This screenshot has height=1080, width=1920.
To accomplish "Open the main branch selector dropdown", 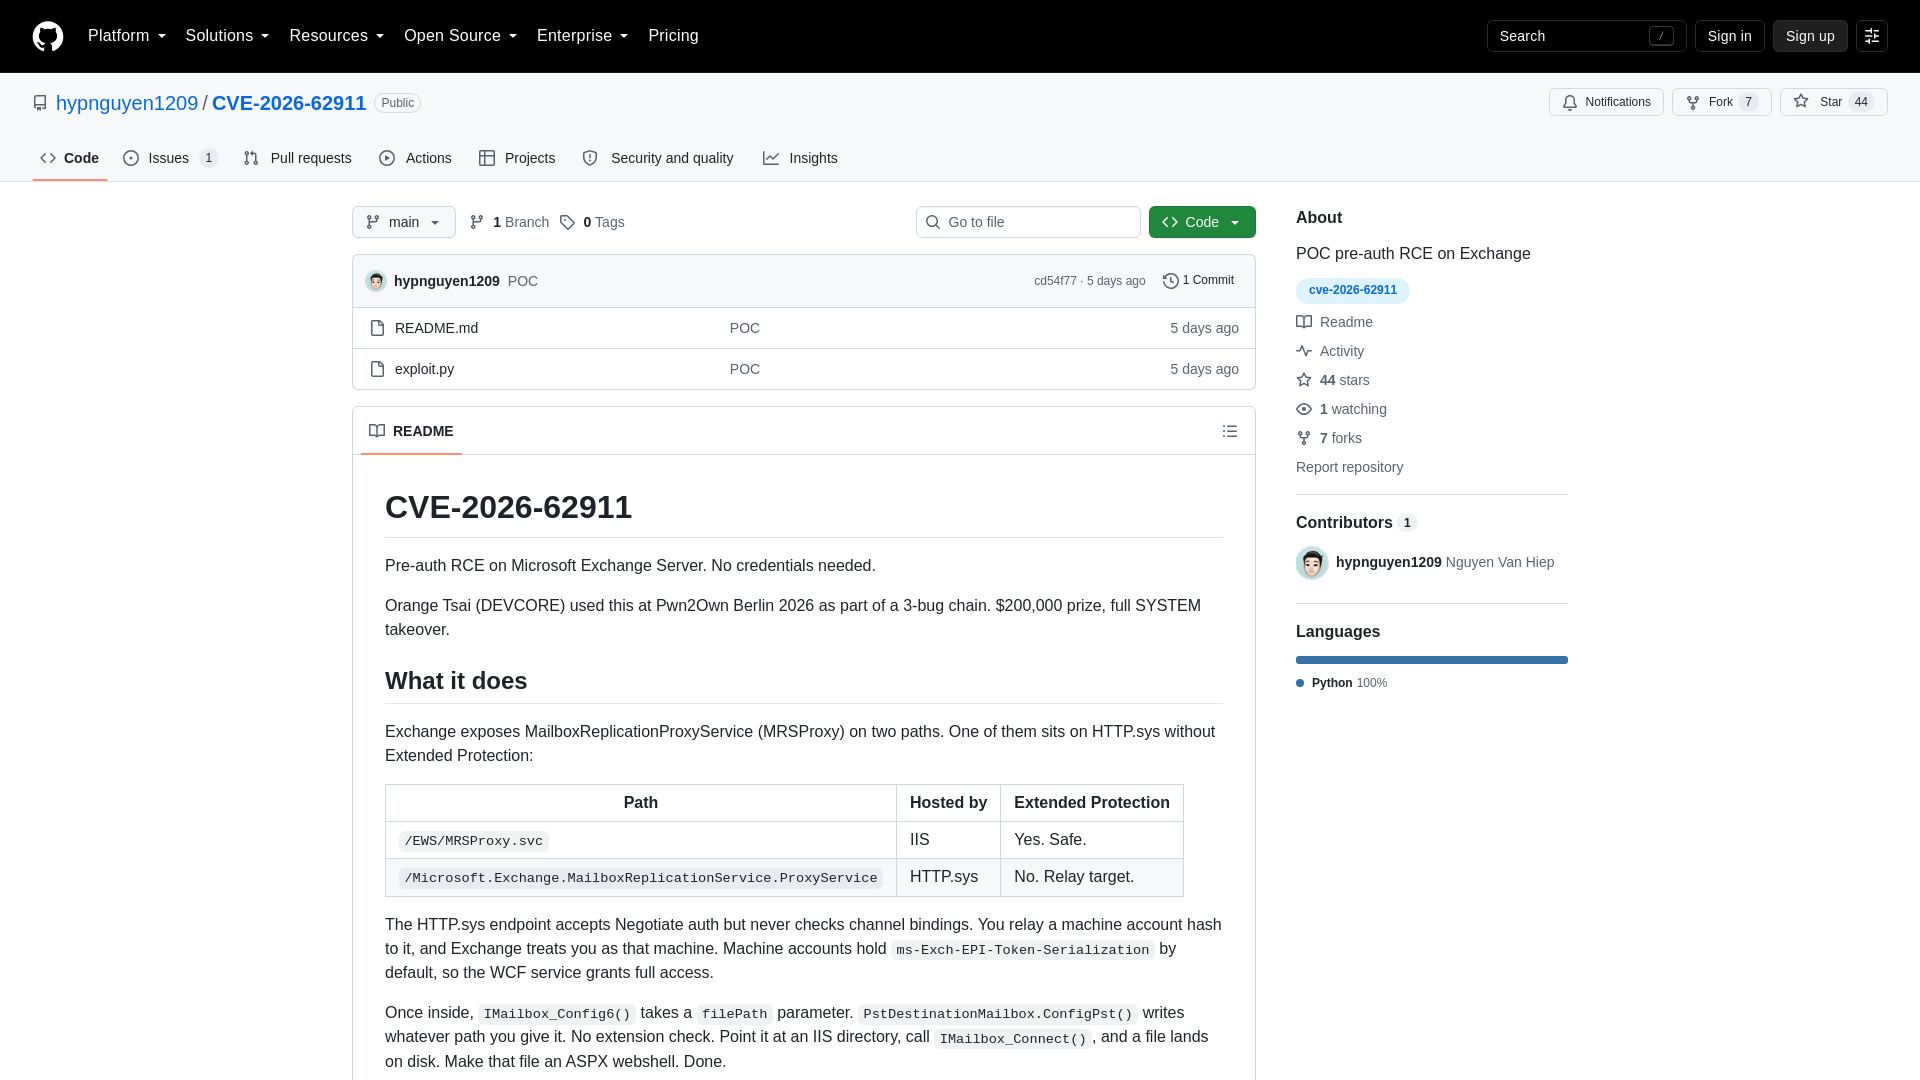I will [x=404, y=222].
